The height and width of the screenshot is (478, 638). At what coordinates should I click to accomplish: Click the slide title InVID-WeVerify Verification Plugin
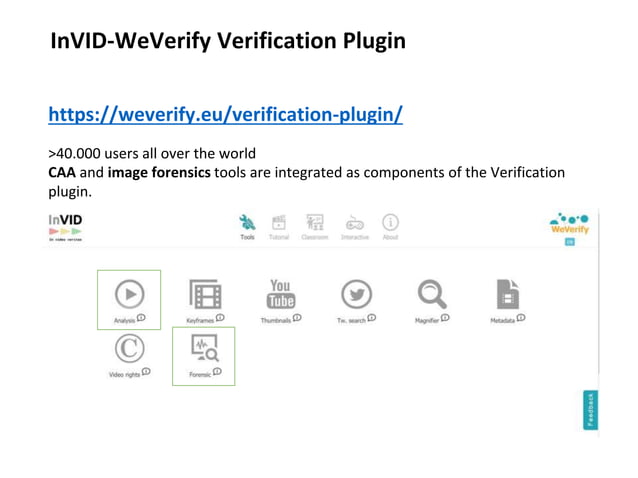[228, 41]
